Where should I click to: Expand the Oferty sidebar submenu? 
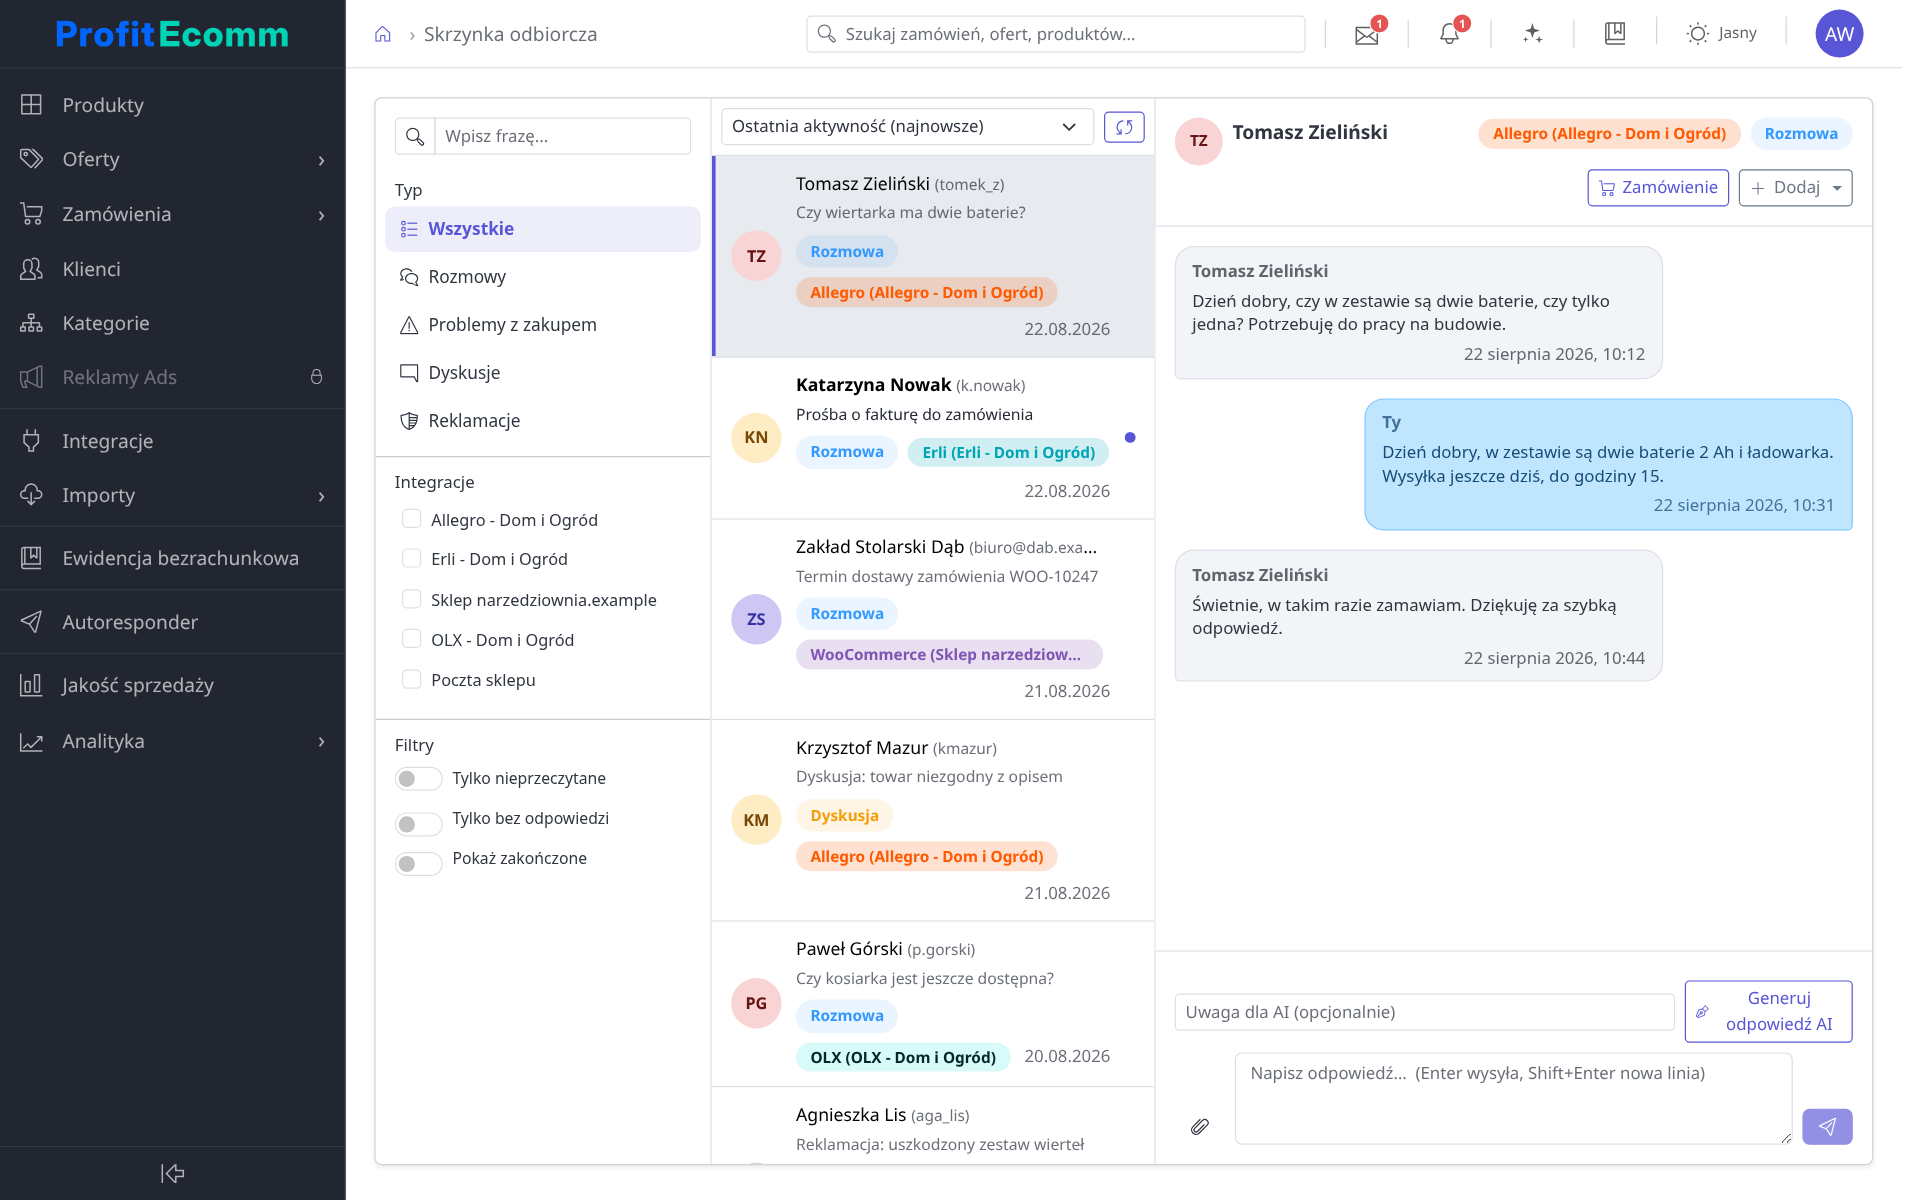[x=321, y=160]
